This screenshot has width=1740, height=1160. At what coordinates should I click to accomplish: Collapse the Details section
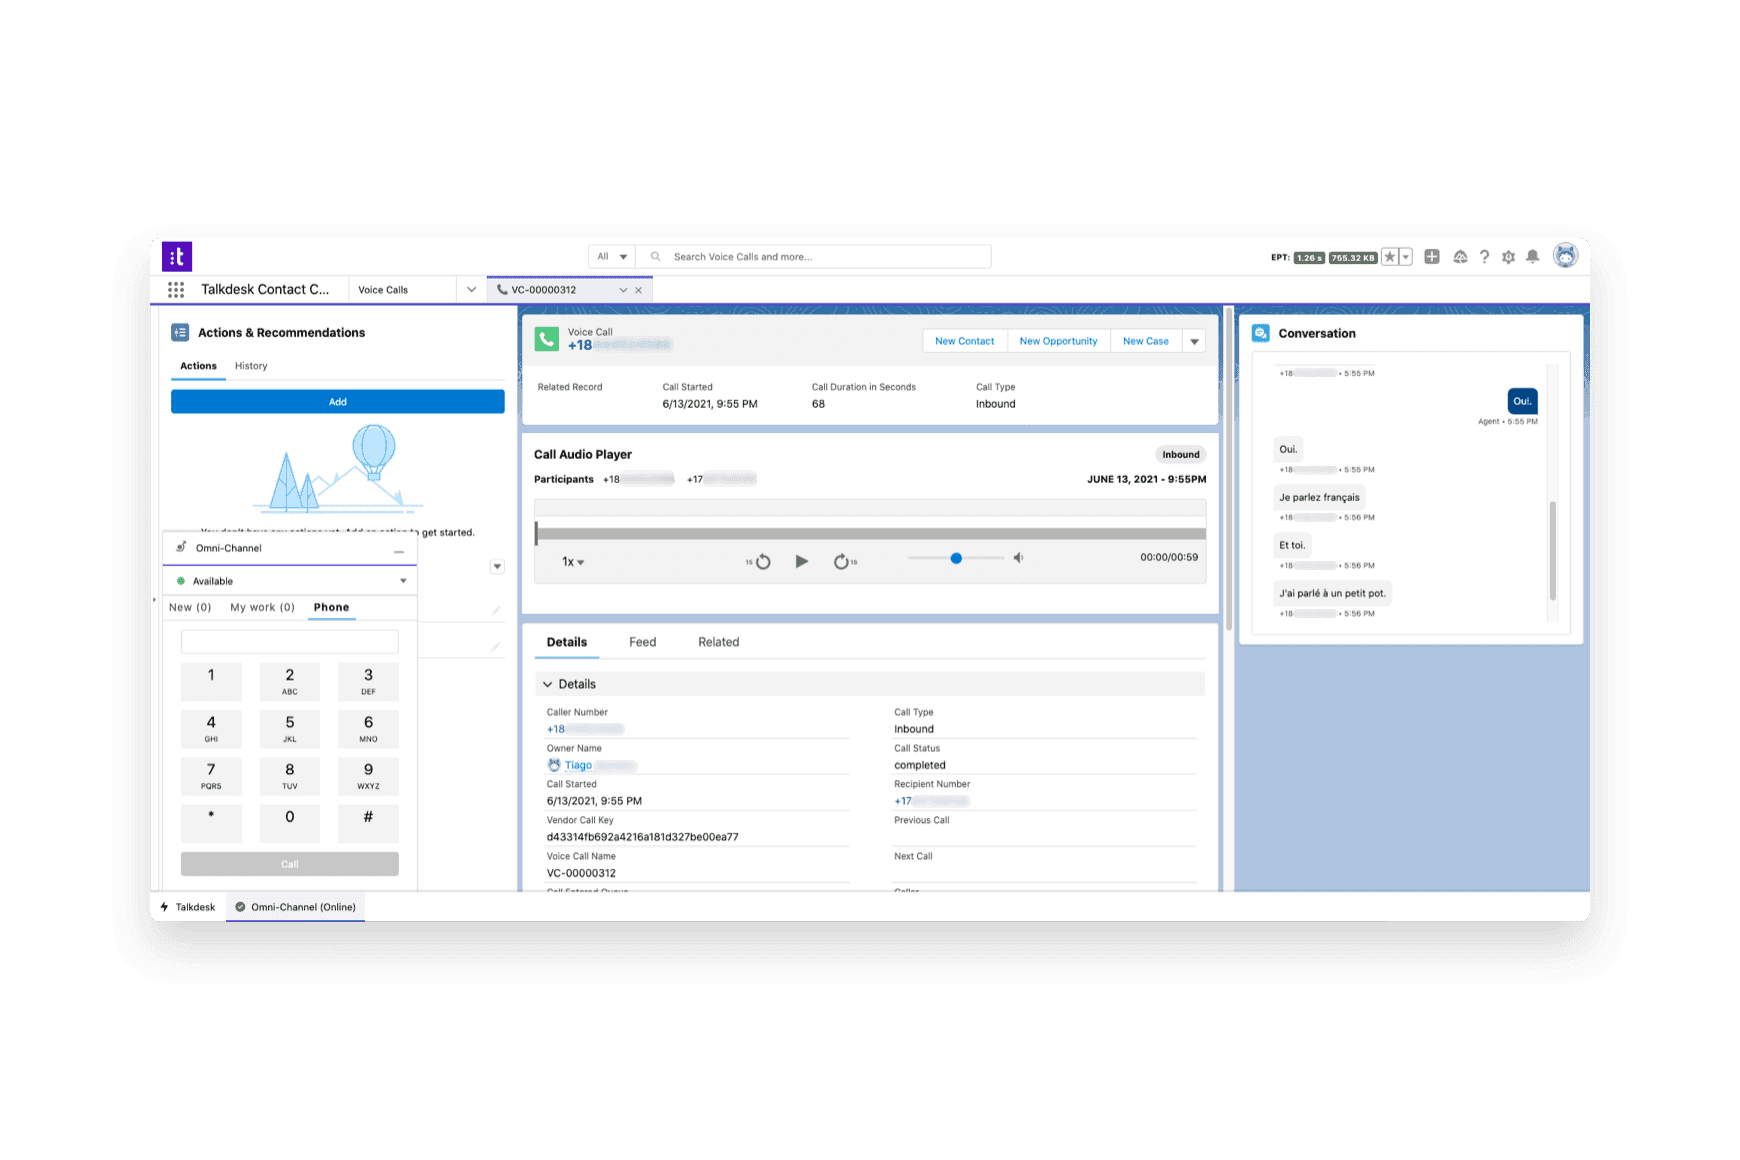pyautogui.click(x=547, y=684)
